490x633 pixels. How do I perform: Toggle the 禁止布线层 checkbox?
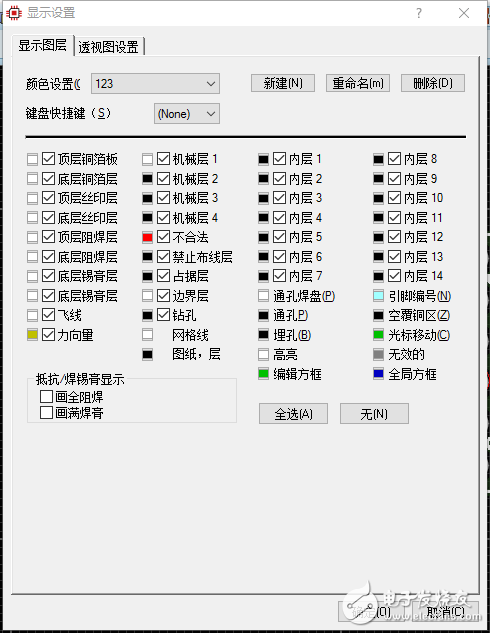pos(163,256)
